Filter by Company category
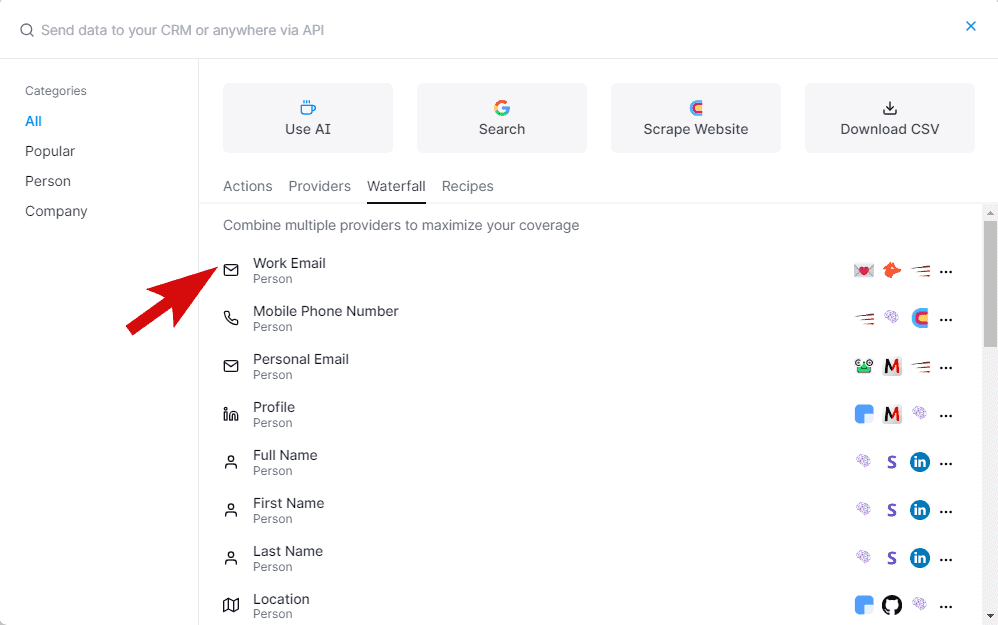This screenshot has height=625, width=998. 56,211
